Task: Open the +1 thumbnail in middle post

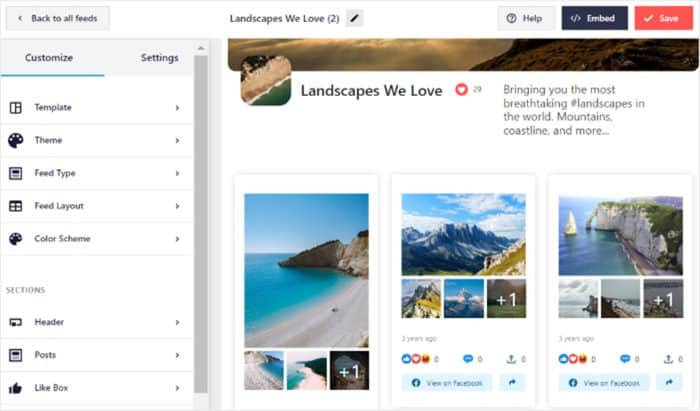Action: [506, 299]
